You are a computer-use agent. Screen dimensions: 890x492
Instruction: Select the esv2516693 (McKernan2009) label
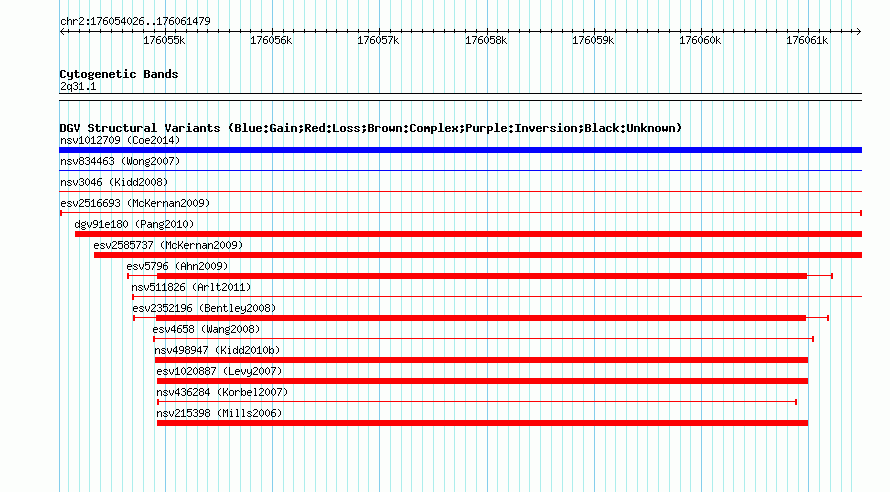pos(135,203)
